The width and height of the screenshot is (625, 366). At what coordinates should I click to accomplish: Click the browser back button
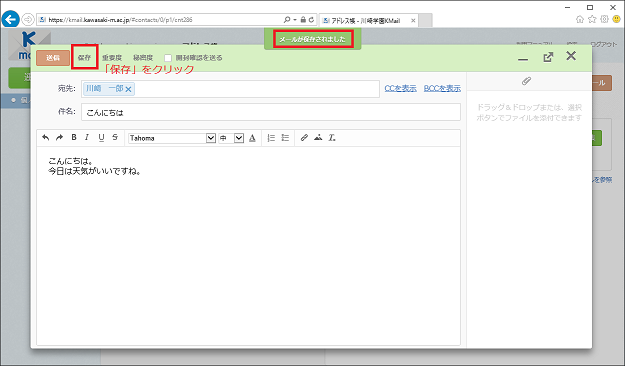pyautogui.click(x=10, y=19)
